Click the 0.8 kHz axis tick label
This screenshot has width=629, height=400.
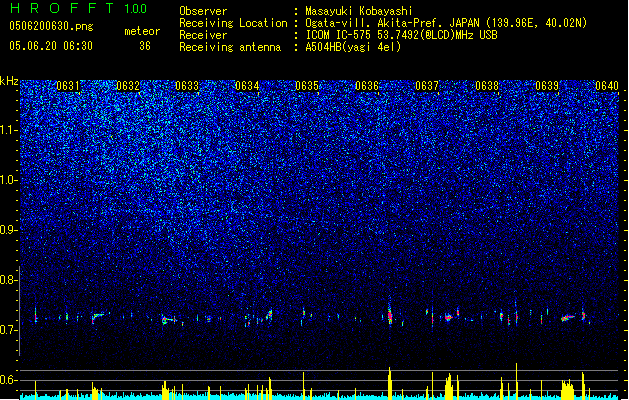pos(8,280)
